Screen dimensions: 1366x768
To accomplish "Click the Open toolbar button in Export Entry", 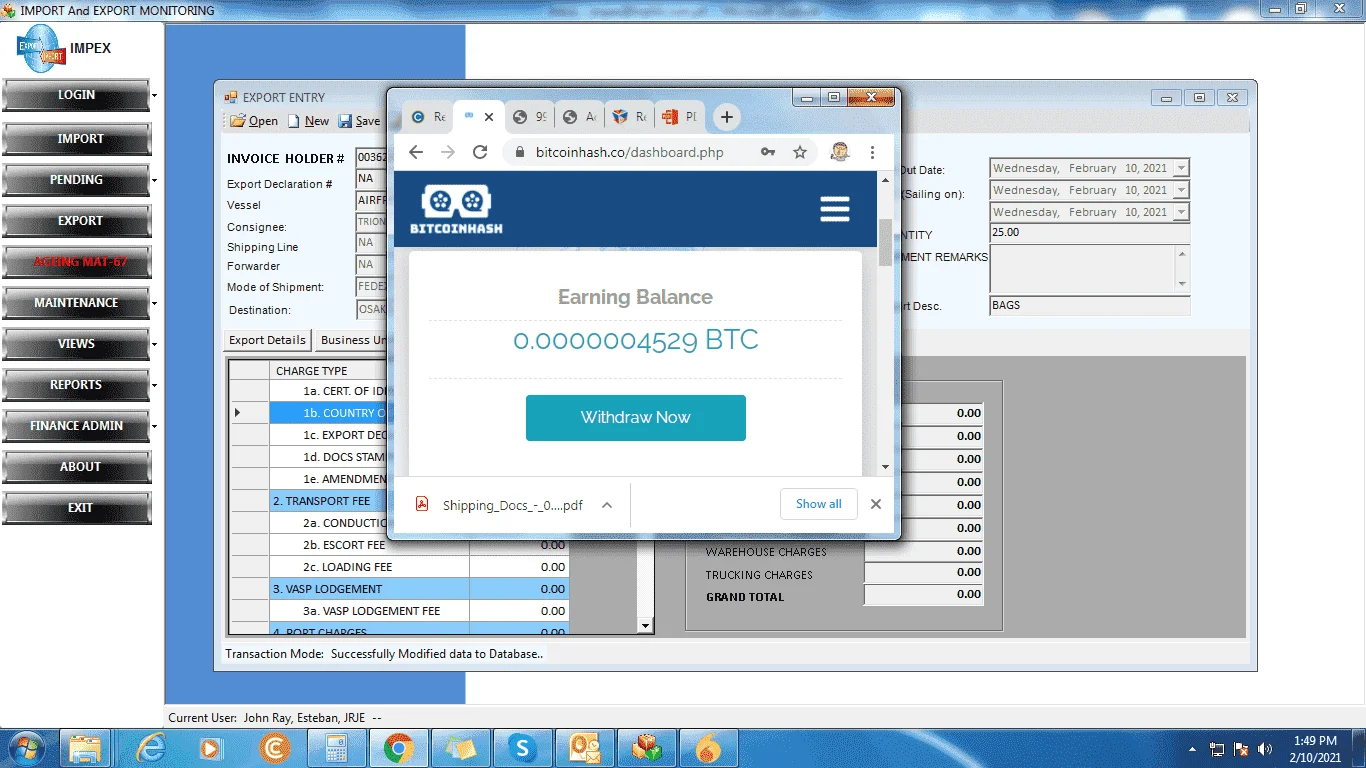I will tap(254, 121).
